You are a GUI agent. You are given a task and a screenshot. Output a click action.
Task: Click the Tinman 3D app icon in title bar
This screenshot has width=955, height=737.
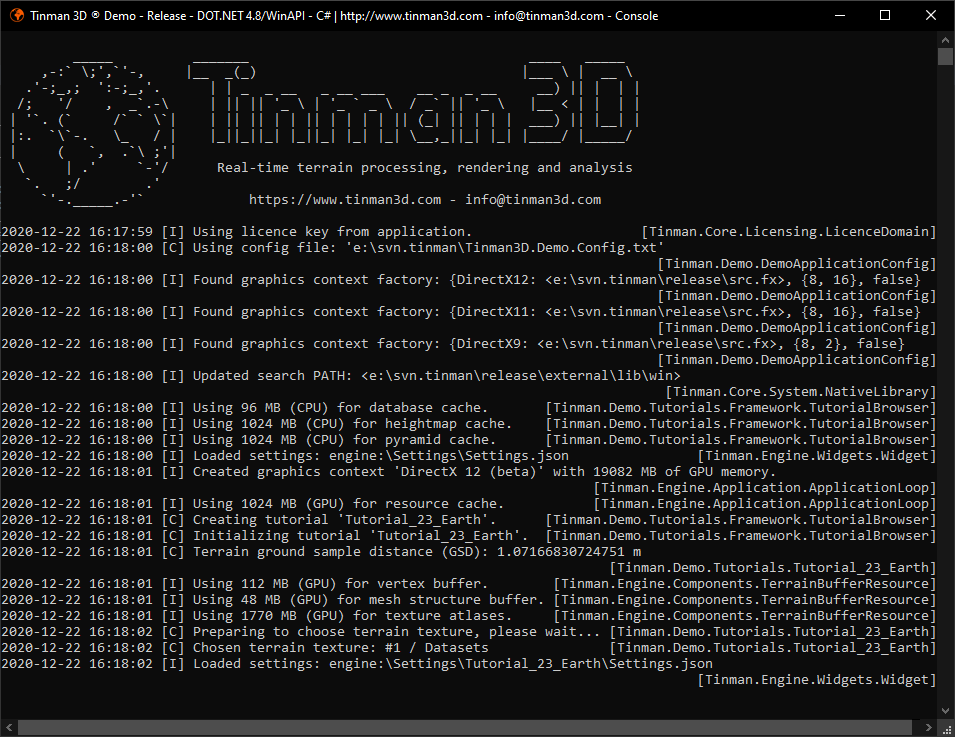click(x=17, y=15)
